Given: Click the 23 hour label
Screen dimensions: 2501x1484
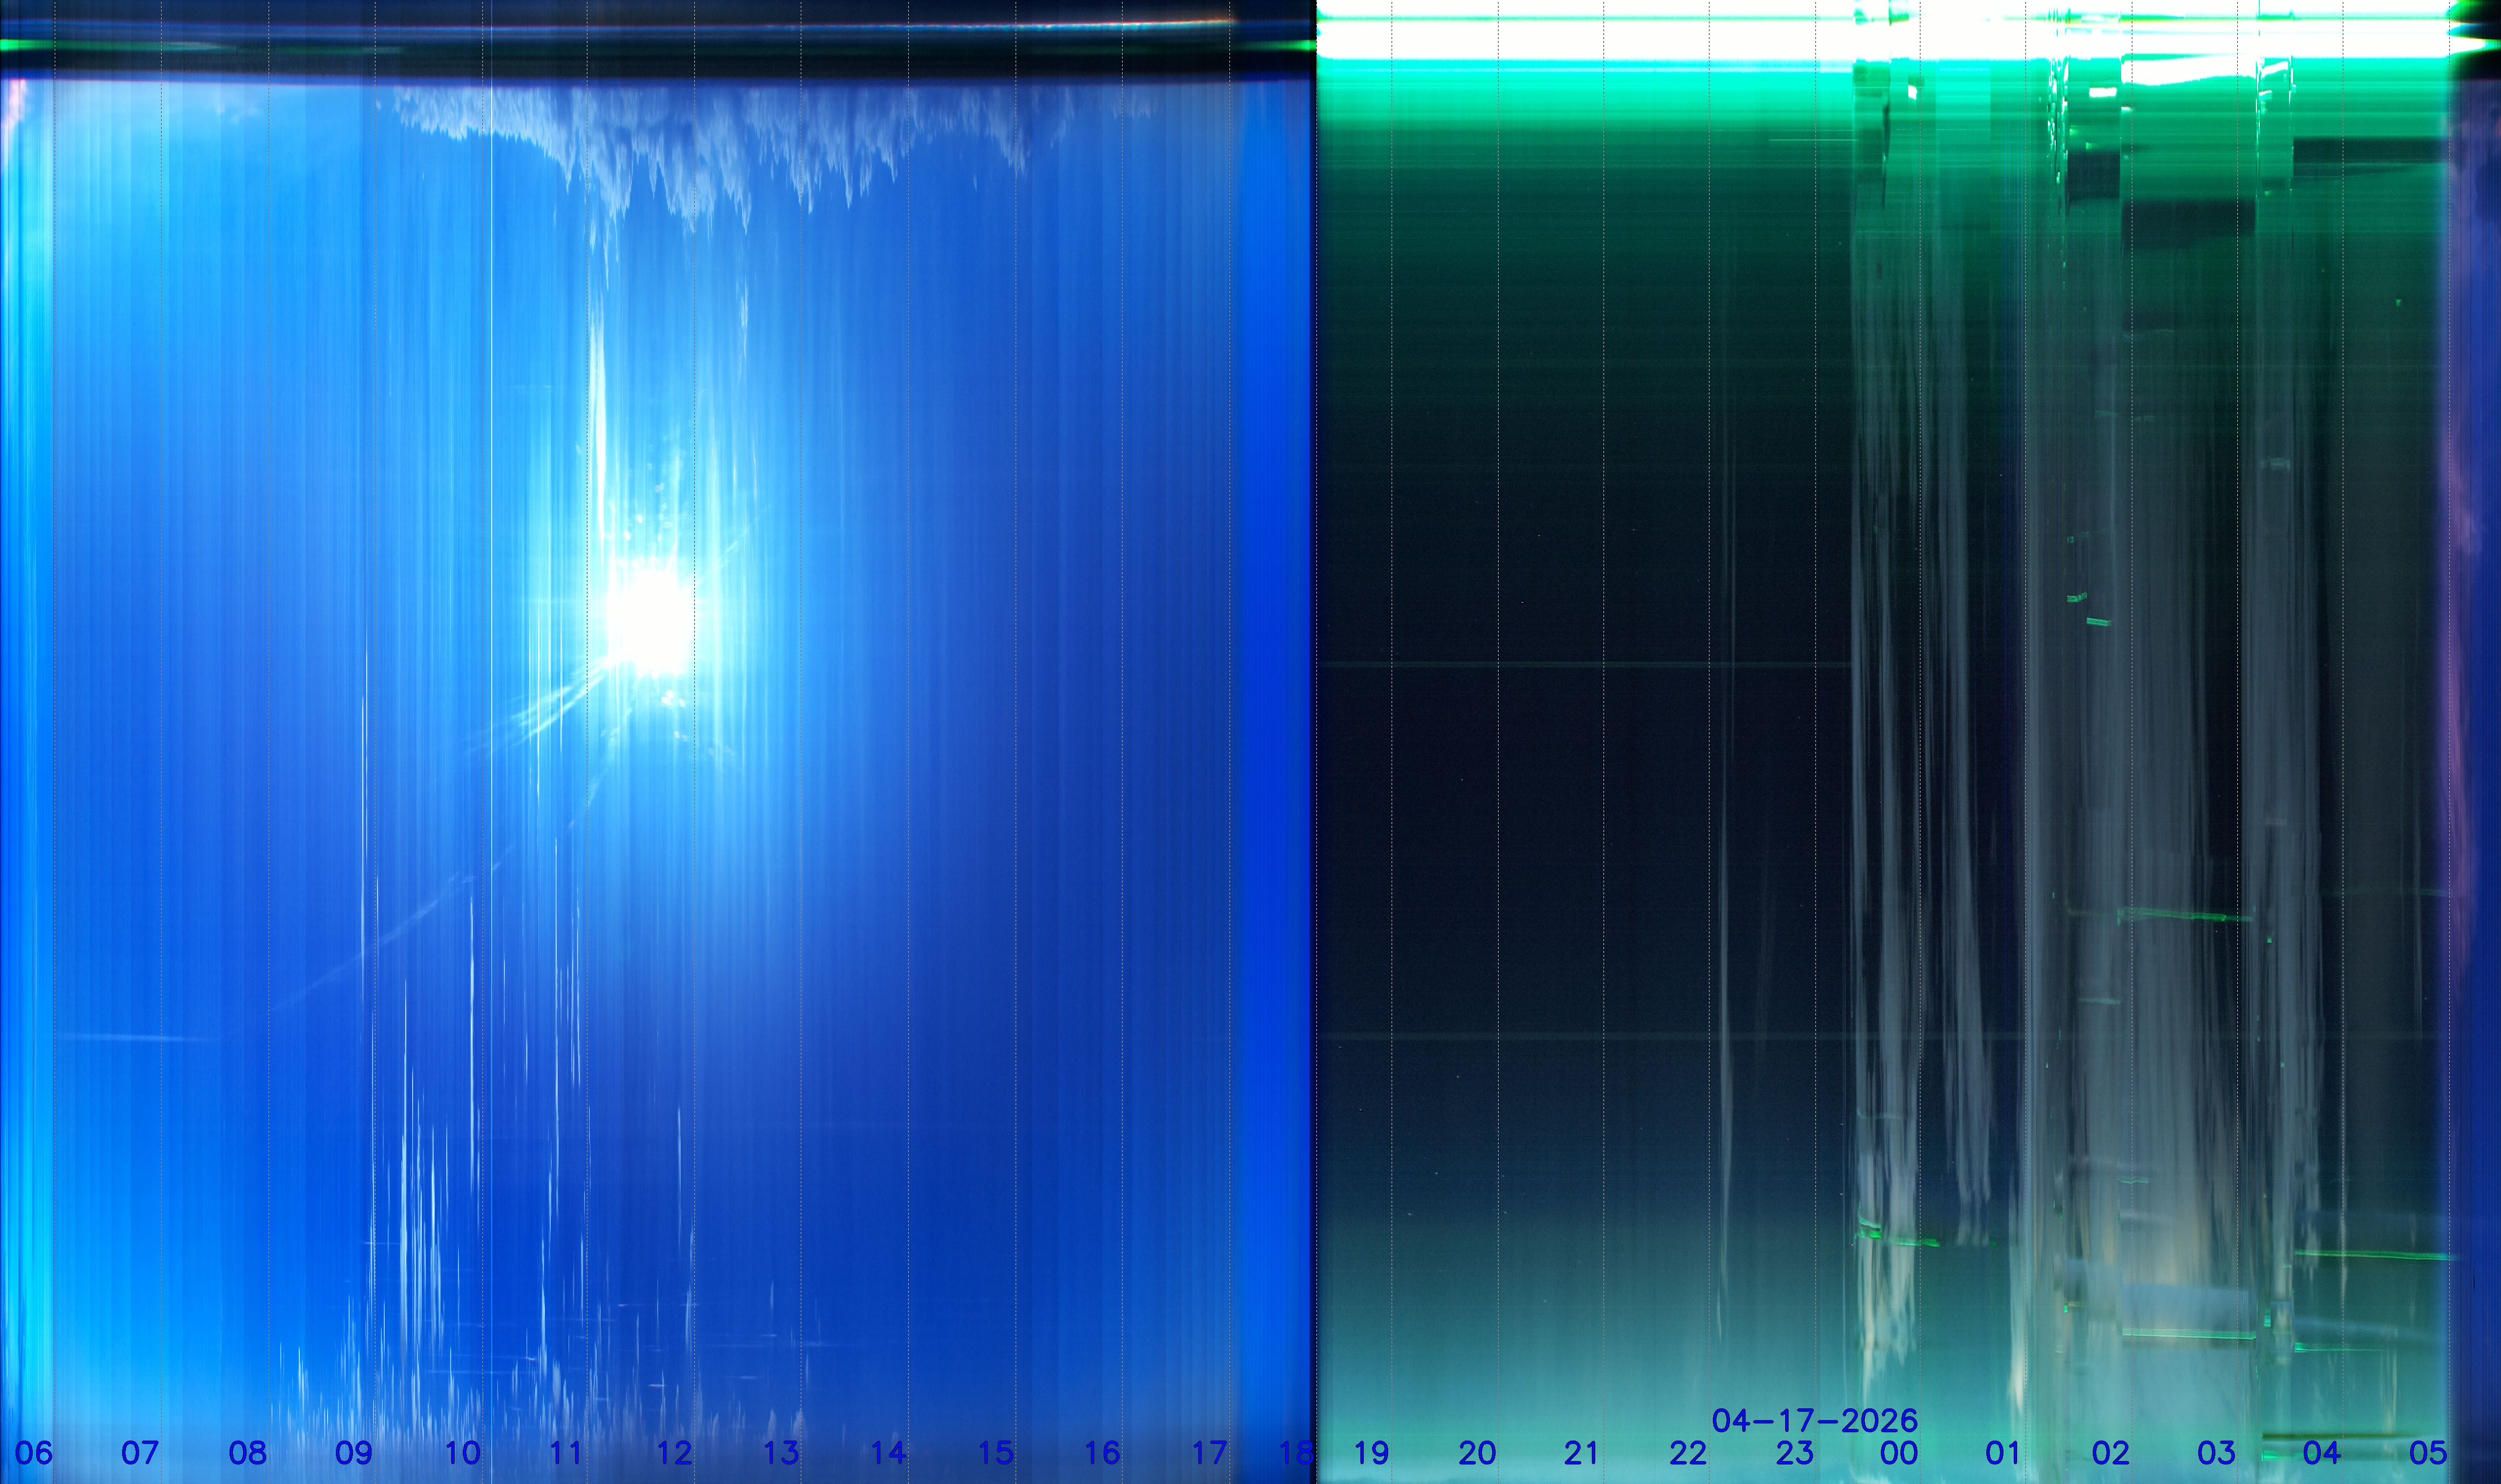Looking at the screenshot, I should [x=1794, y=1453].
